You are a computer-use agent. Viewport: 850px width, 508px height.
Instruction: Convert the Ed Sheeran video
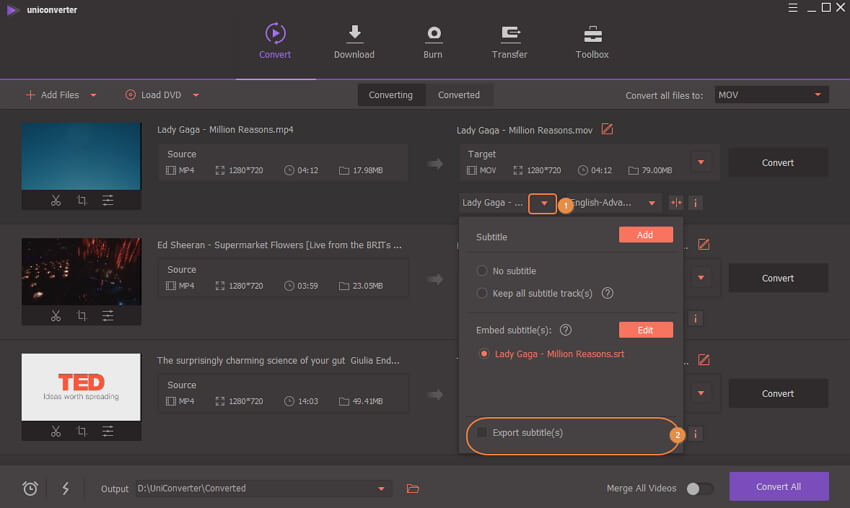point(778,278)
